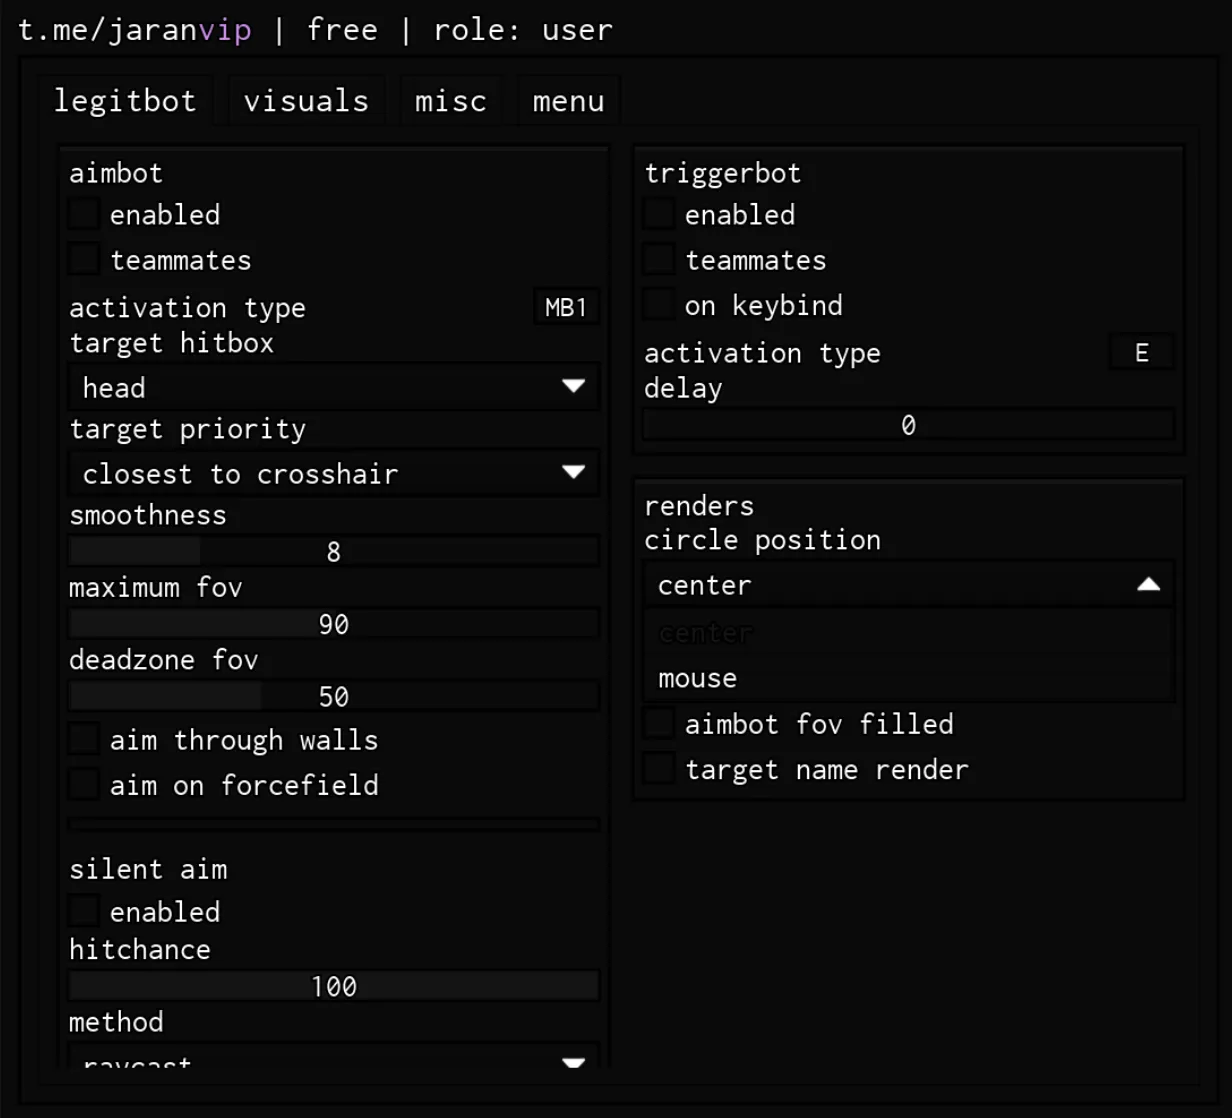
Task: Click the MB1 aimbot keybind button
Action: point(565,307)
